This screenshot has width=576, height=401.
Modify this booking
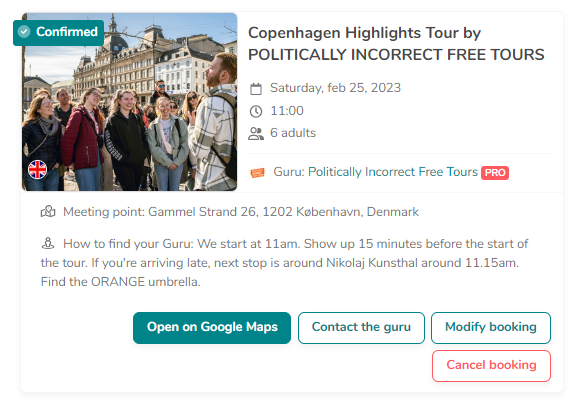point(491,328)
